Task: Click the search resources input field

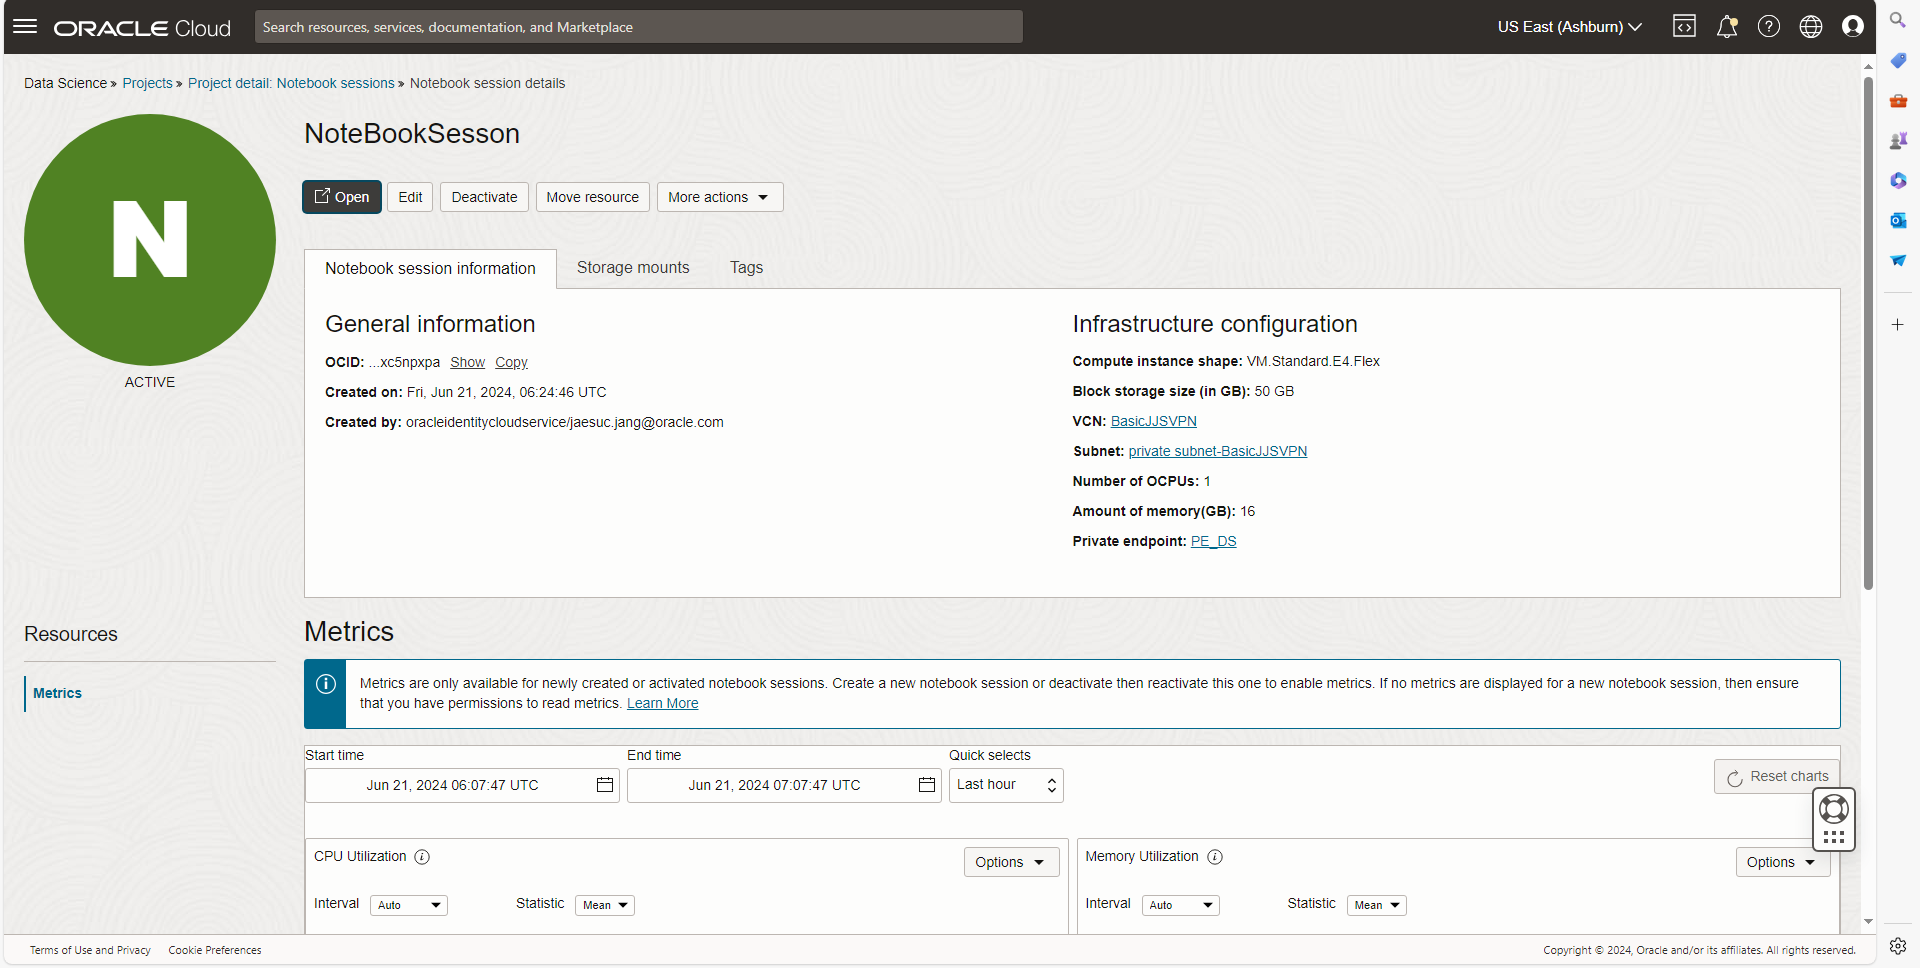Action: click(x=639, y=27)
